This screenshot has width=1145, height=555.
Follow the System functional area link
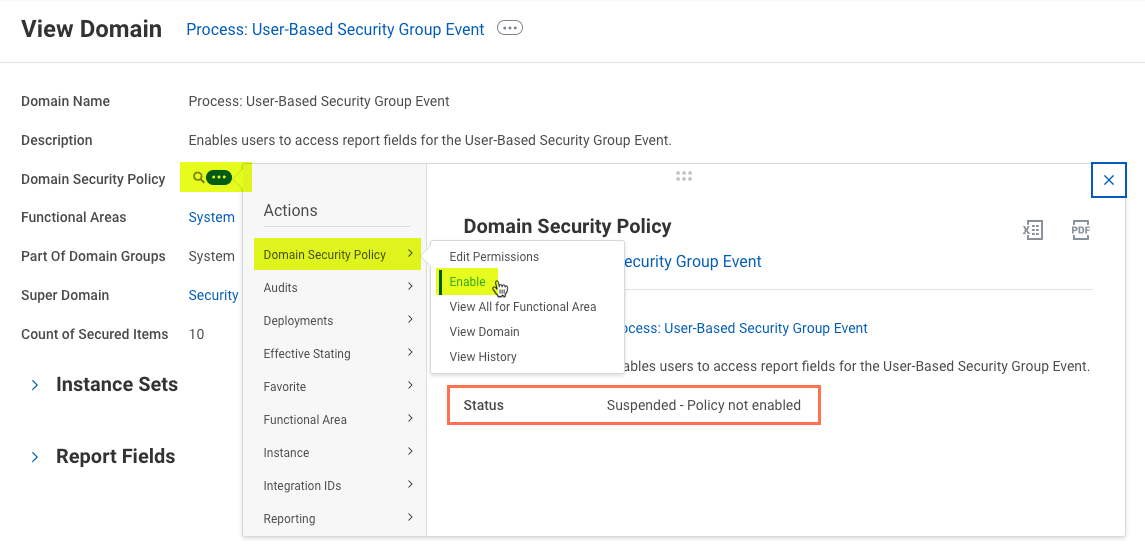pos(211,217)
